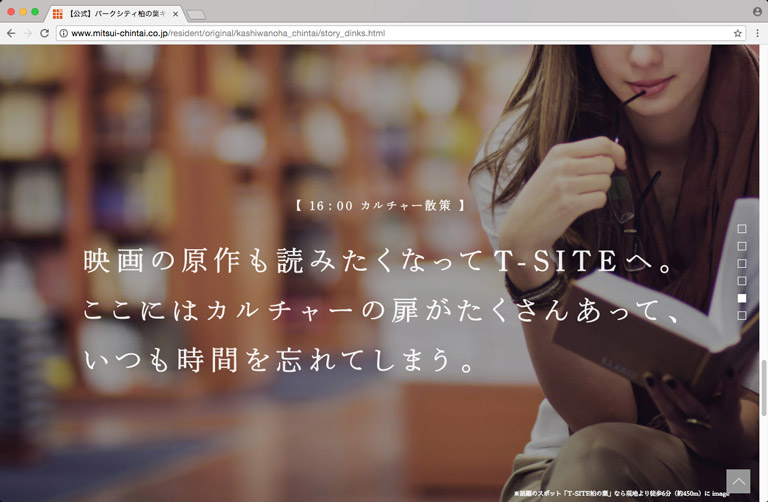Reload the current page
This screenshot has height=502, width=768.
pyautogui.click(x=45, y=33)
